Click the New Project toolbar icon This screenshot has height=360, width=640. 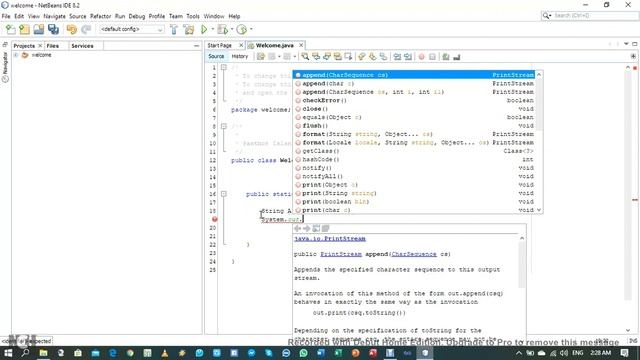tap(24, 29)
